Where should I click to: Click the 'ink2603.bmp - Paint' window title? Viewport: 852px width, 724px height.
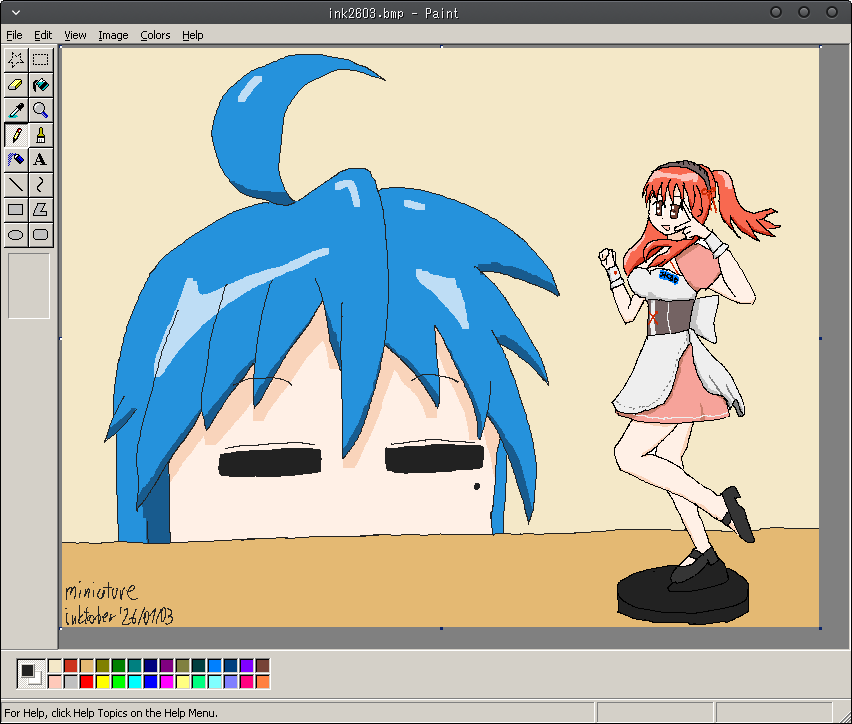click(393, 13)
